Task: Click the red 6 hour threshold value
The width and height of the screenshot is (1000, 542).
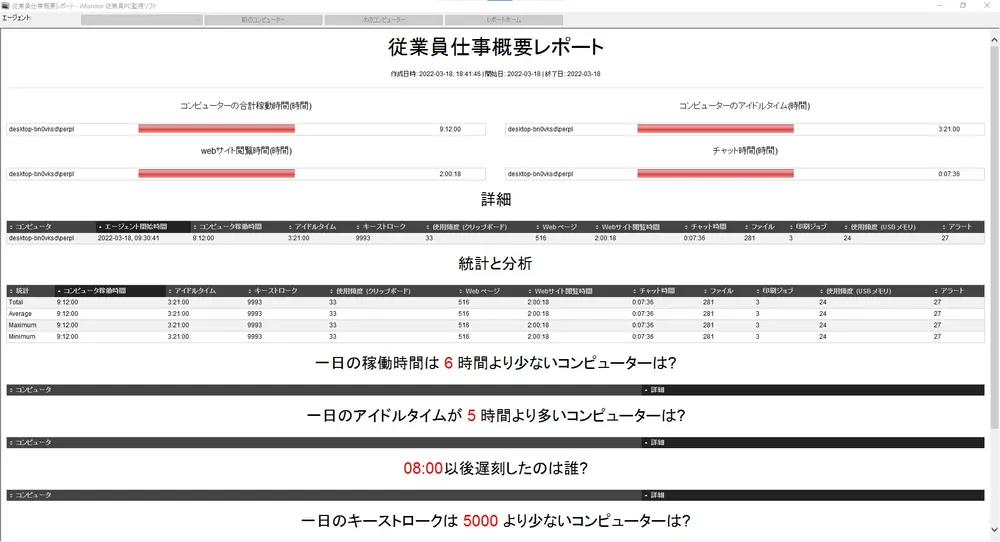Action: pos(448,363)
